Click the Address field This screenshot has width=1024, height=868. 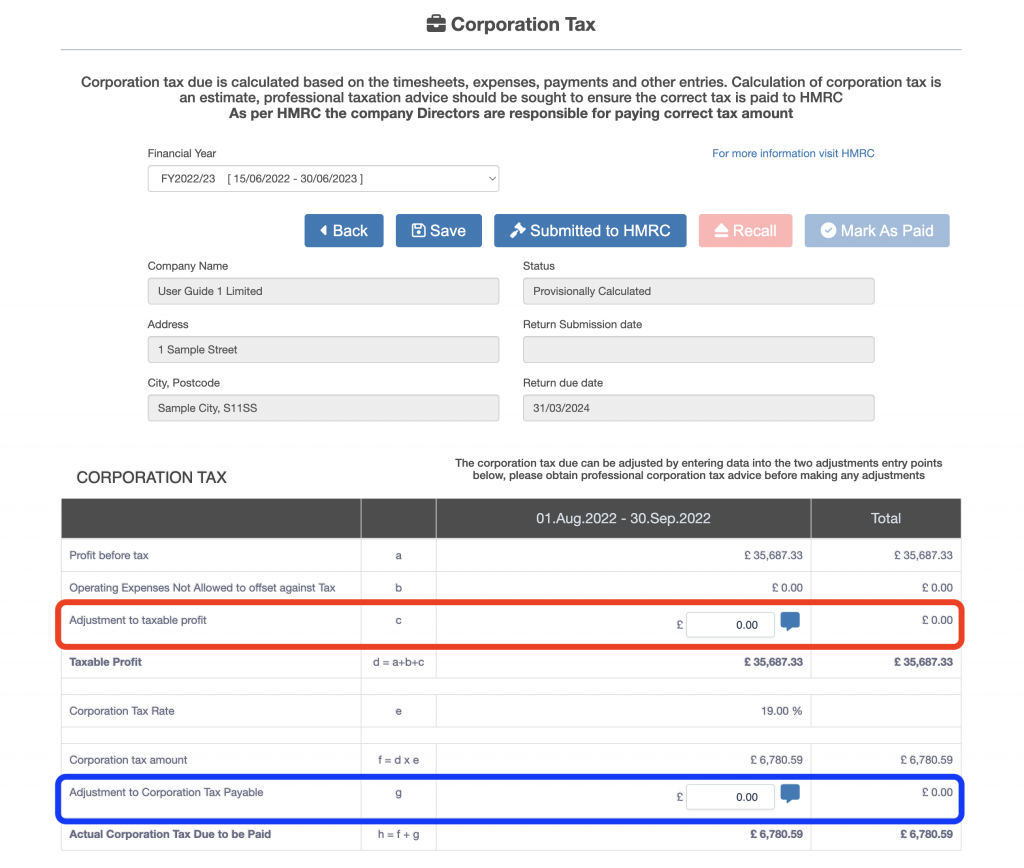click(x=323, y=350)
